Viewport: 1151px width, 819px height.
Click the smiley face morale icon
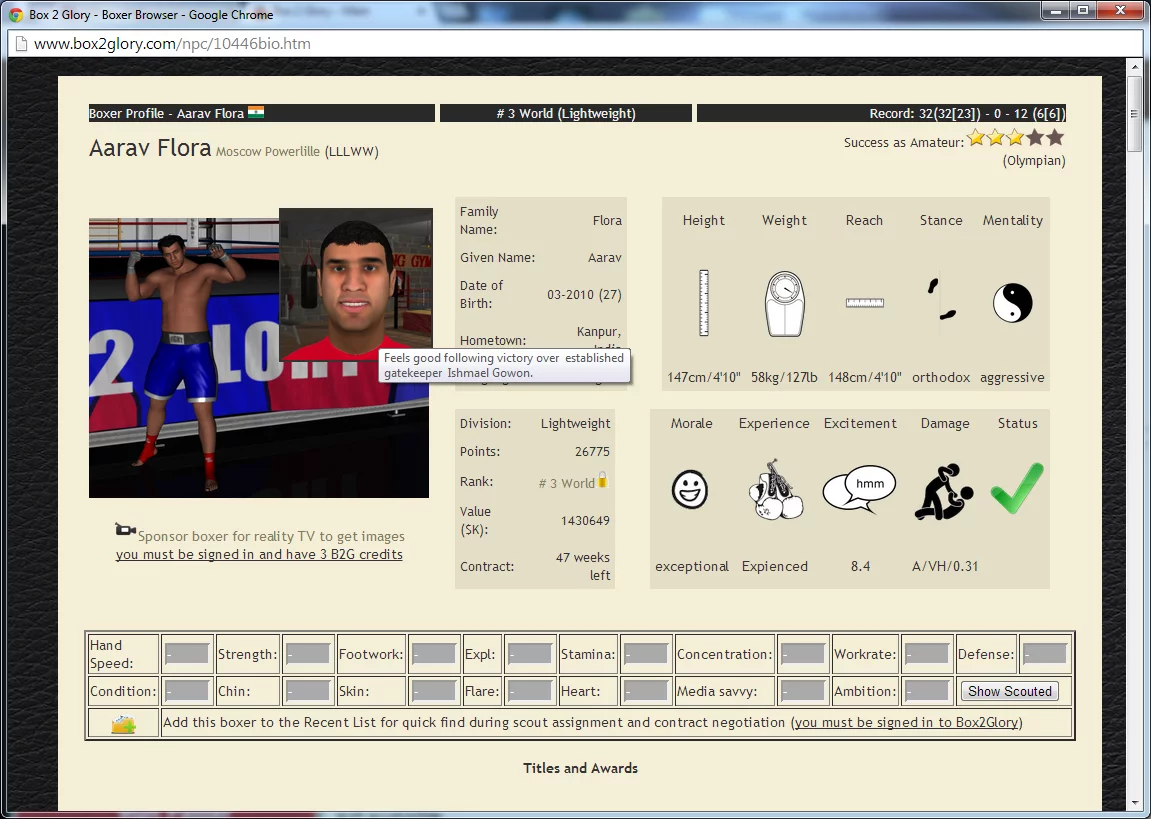(x=690, y=490)
